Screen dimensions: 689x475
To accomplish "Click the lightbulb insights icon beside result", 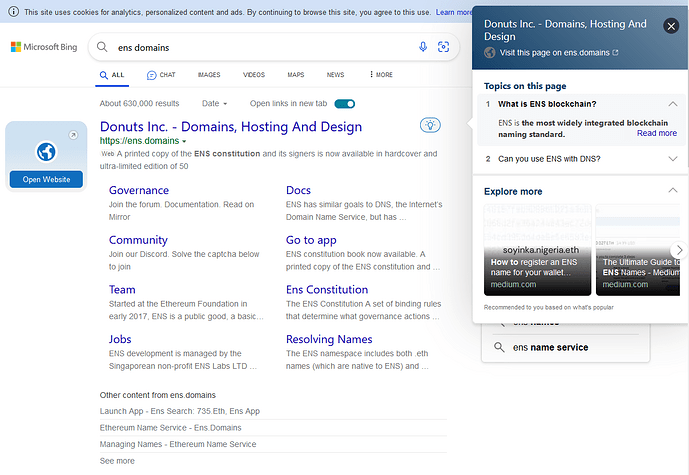I will (430, 125).
